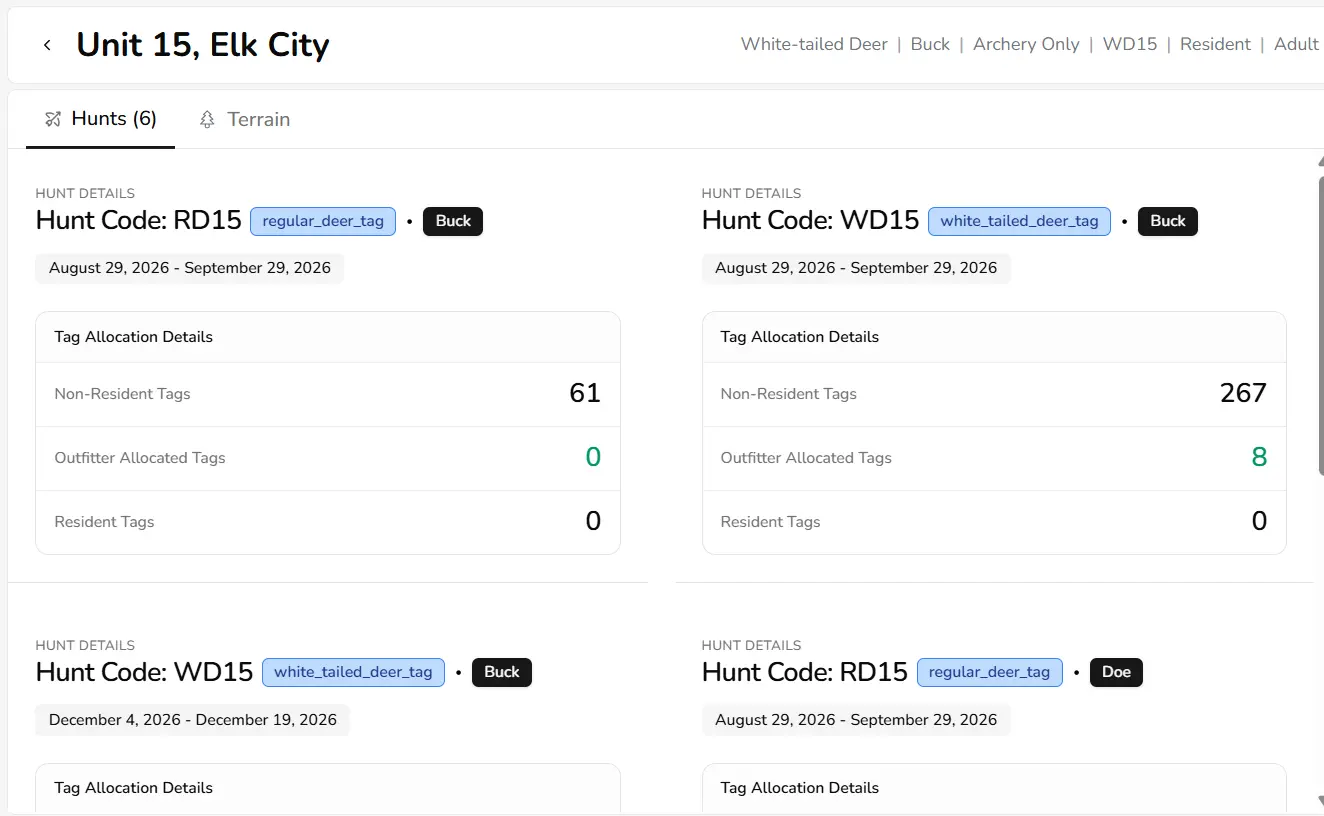
Task: Switch to the Terrain tab
Action: point(245,119)
